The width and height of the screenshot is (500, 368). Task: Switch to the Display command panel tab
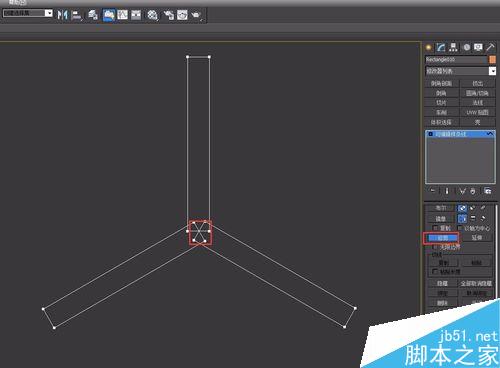tap(478, 47)
